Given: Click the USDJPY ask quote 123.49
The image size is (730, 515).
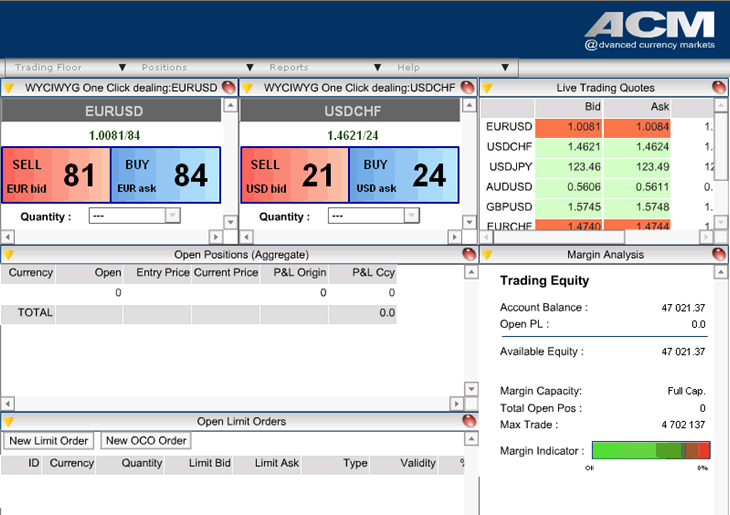Looking at the screenshot, I should pos(637,167).
